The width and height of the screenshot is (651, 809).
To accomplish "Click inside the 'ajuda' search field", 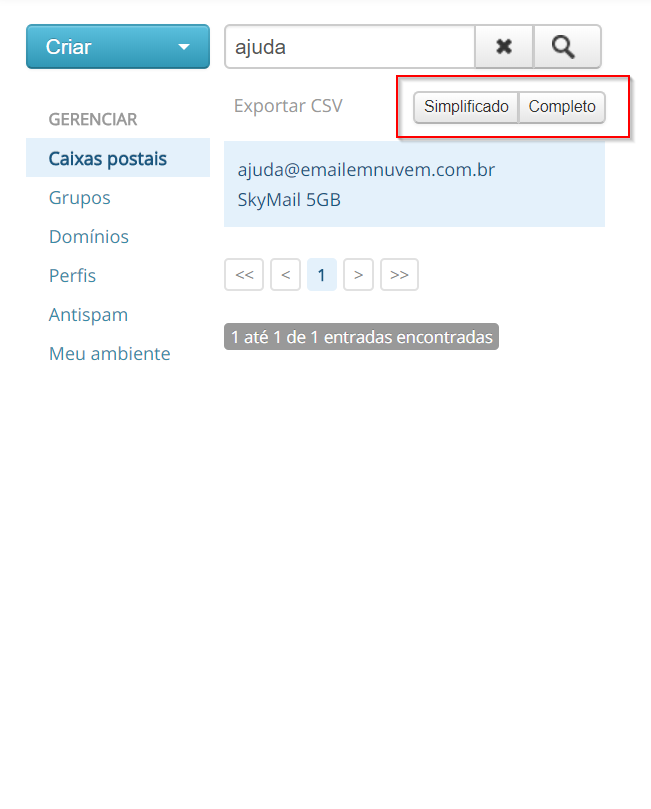I will coord(349,47).
